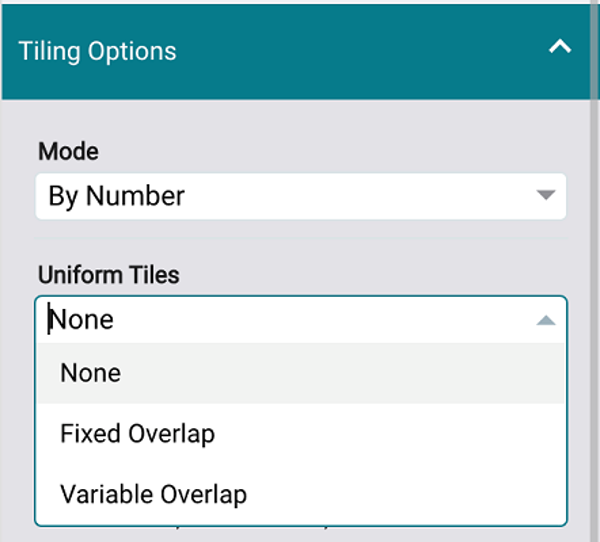Image resolution: width=600 pixels, height=542 pixels.
Task: Select None from the dropdown list
Action: coord(91,373)
